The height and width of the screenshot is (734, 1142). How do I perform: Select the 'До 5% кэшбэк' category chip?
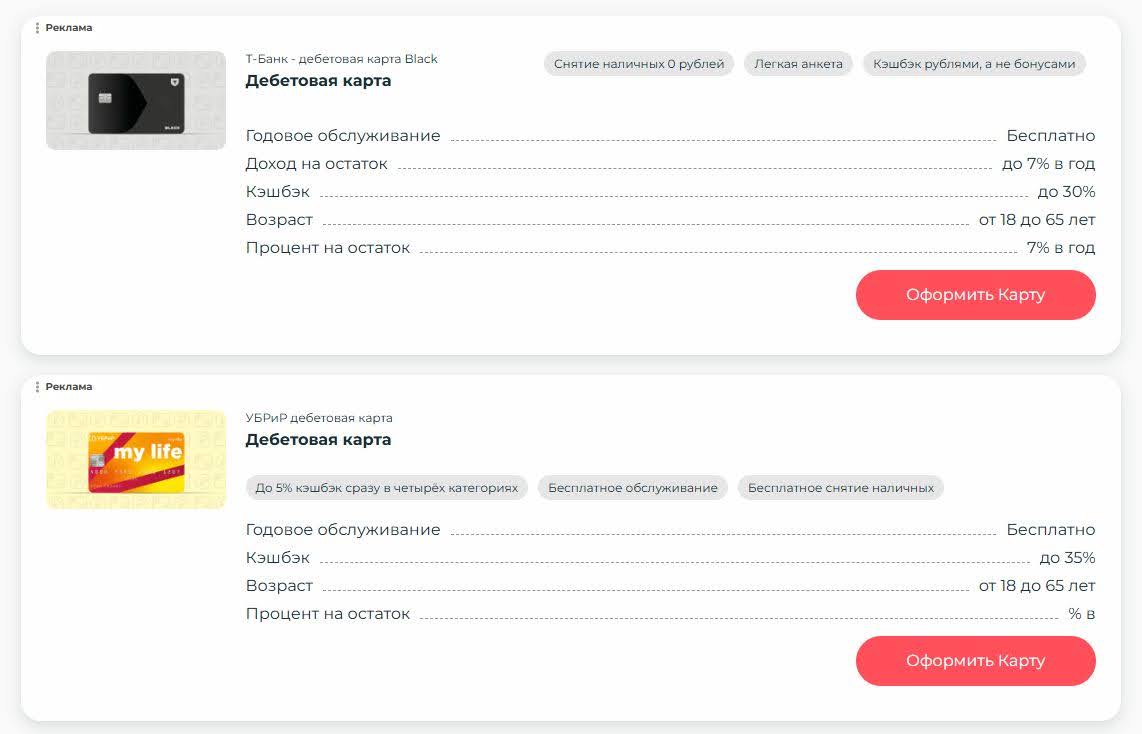(385, 487)
